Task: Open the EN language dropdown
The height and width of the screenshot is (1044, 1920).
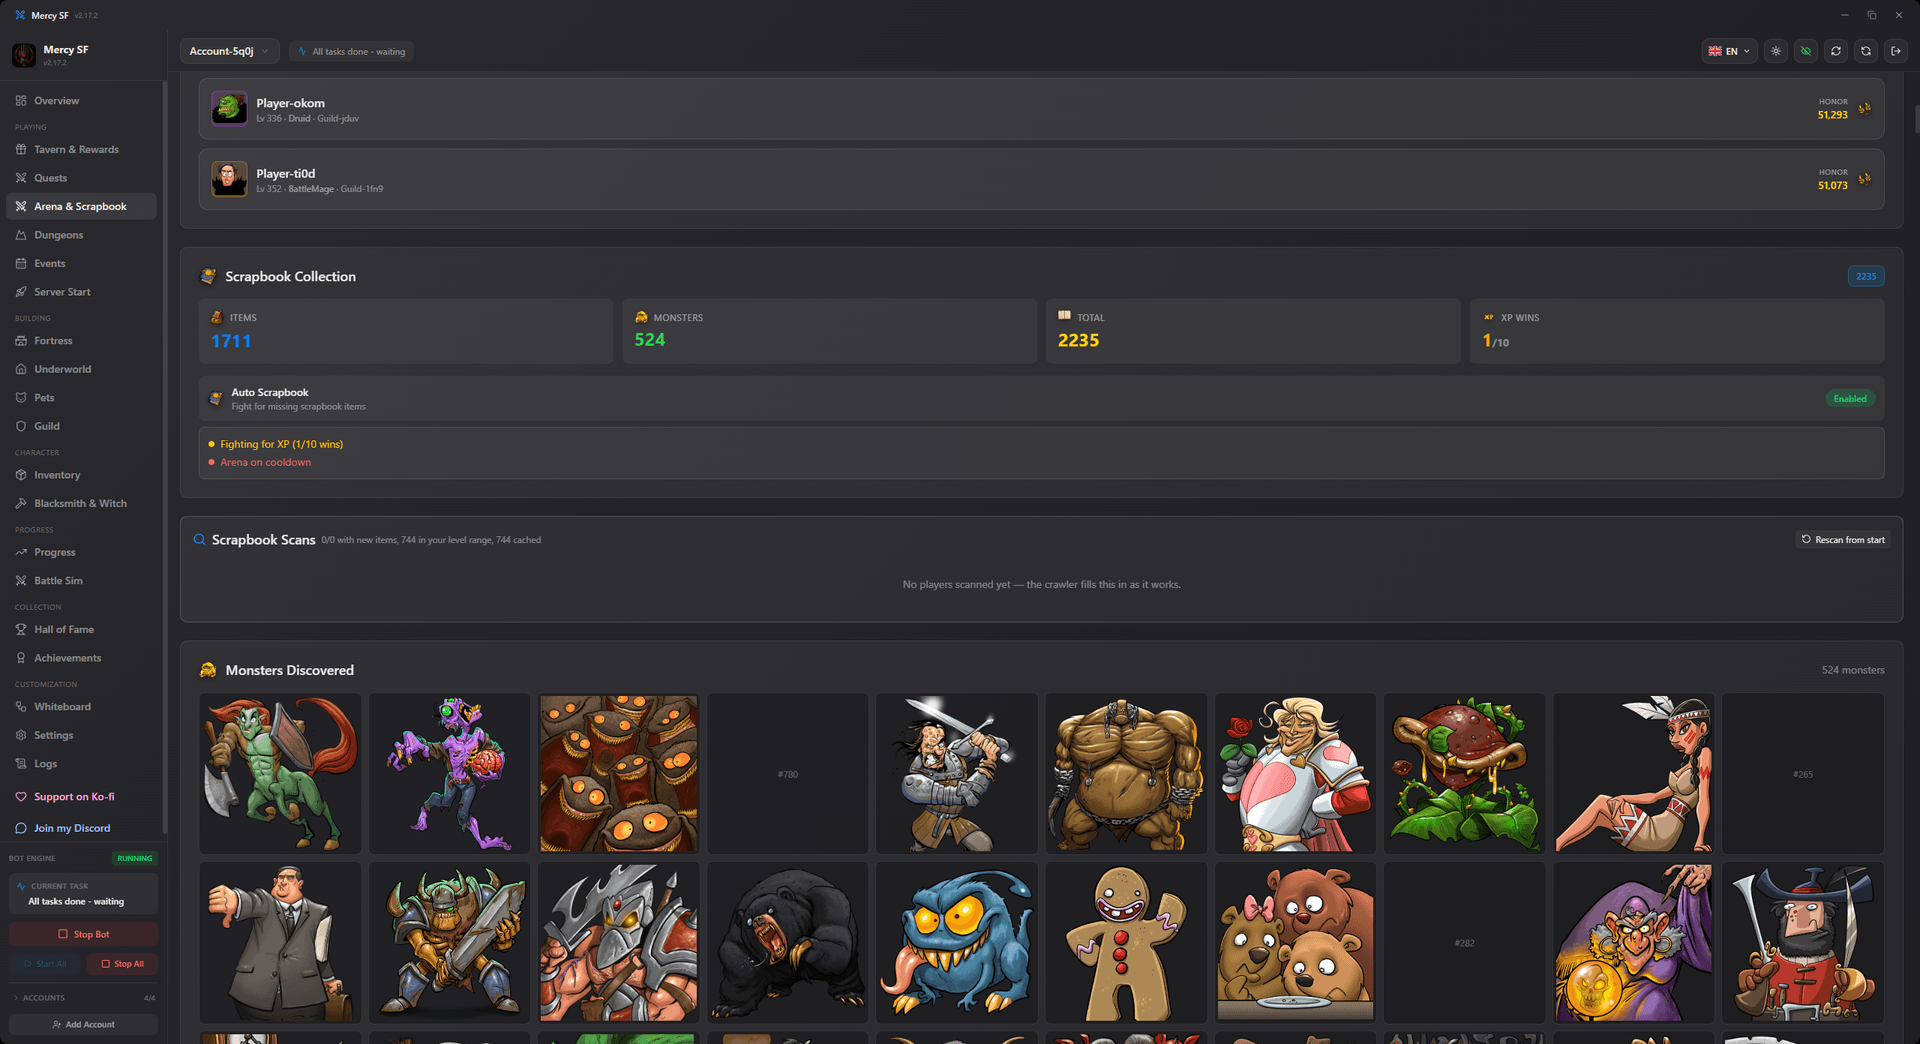Action: tap(1729, 51)
